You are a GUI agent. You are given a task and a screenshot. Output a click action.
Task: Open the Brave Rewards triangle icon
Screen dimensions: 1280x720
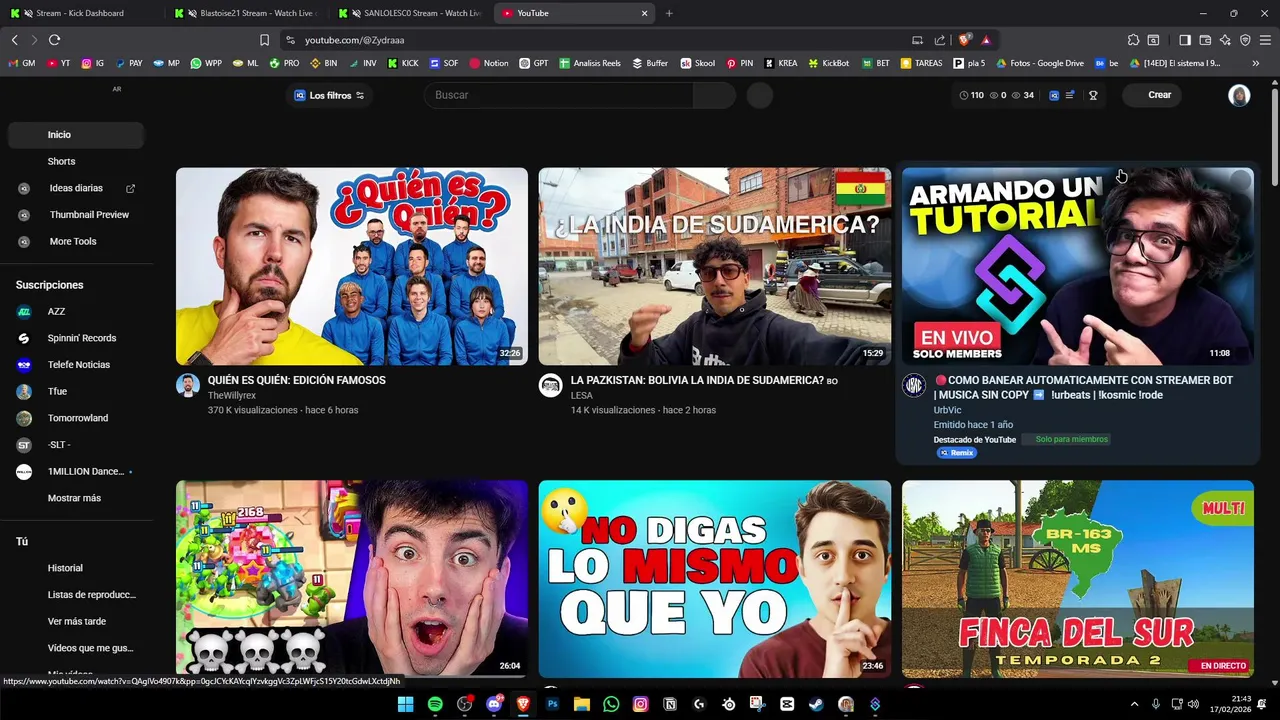(986, 40)
